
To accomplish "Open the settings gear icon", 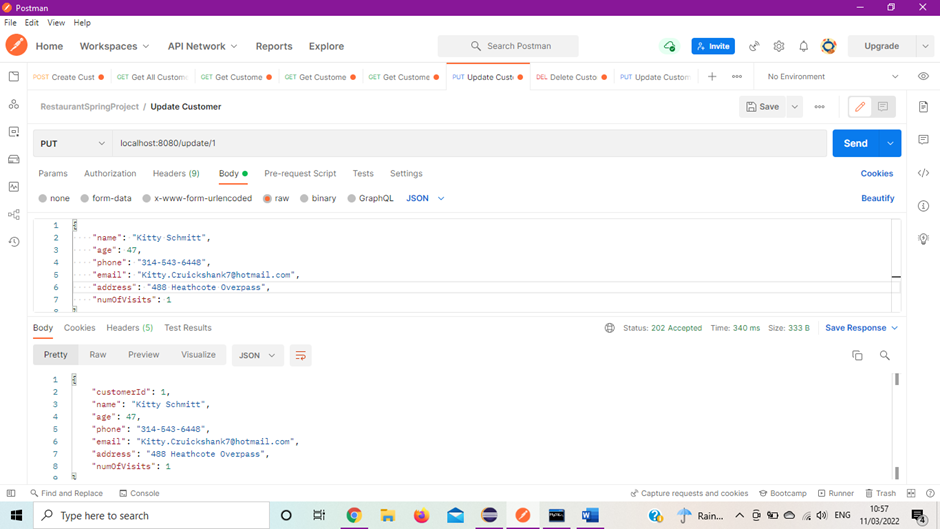I will (x=779, y=46).
